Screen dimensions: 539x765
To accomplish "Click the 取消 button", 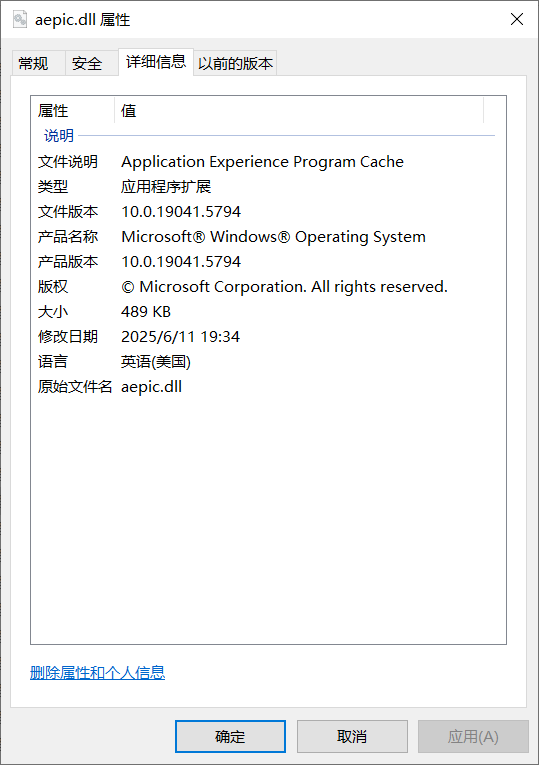I will 352,736.
